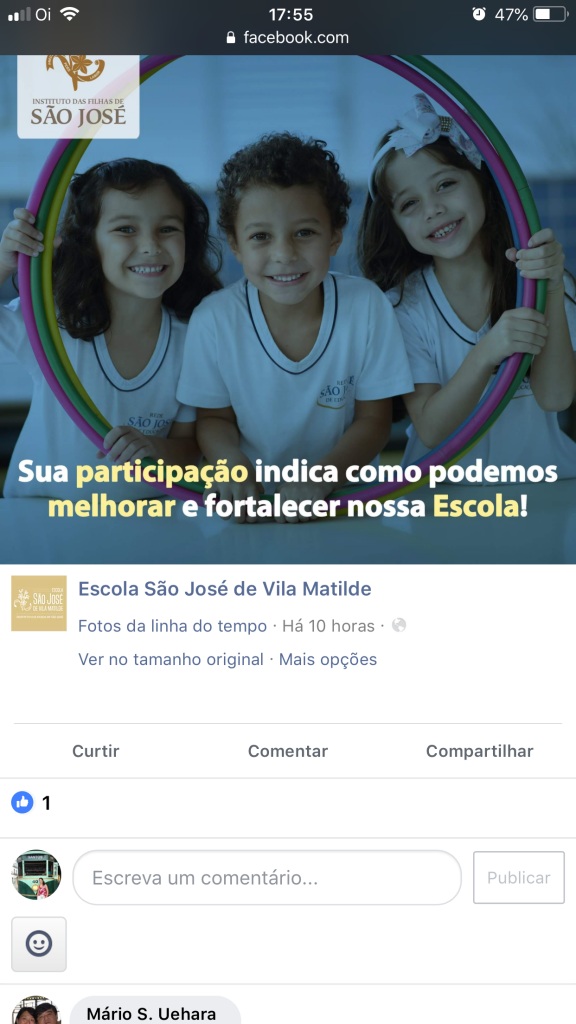
Task: Tap Ver no tamanho original link
Action: 171,660
